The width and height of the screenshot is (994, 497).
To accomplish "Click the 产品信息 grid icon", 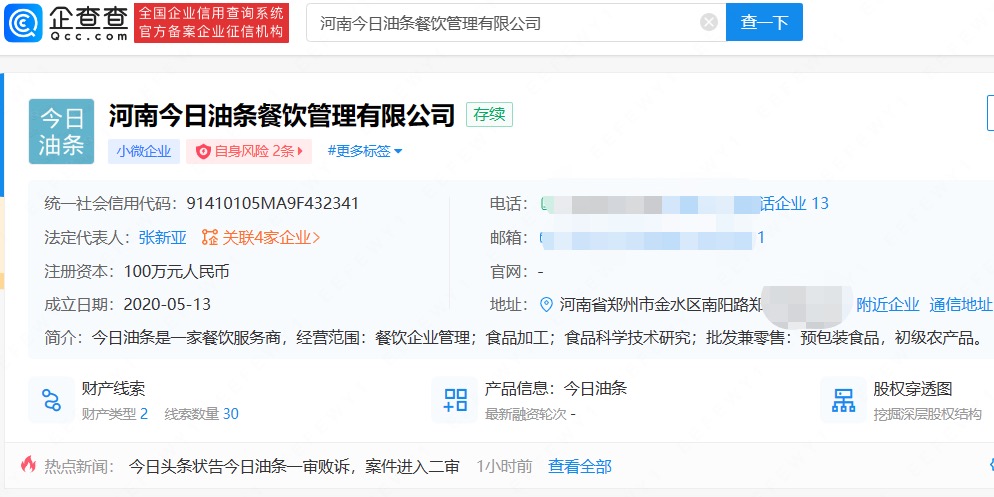I will (455, 400).
